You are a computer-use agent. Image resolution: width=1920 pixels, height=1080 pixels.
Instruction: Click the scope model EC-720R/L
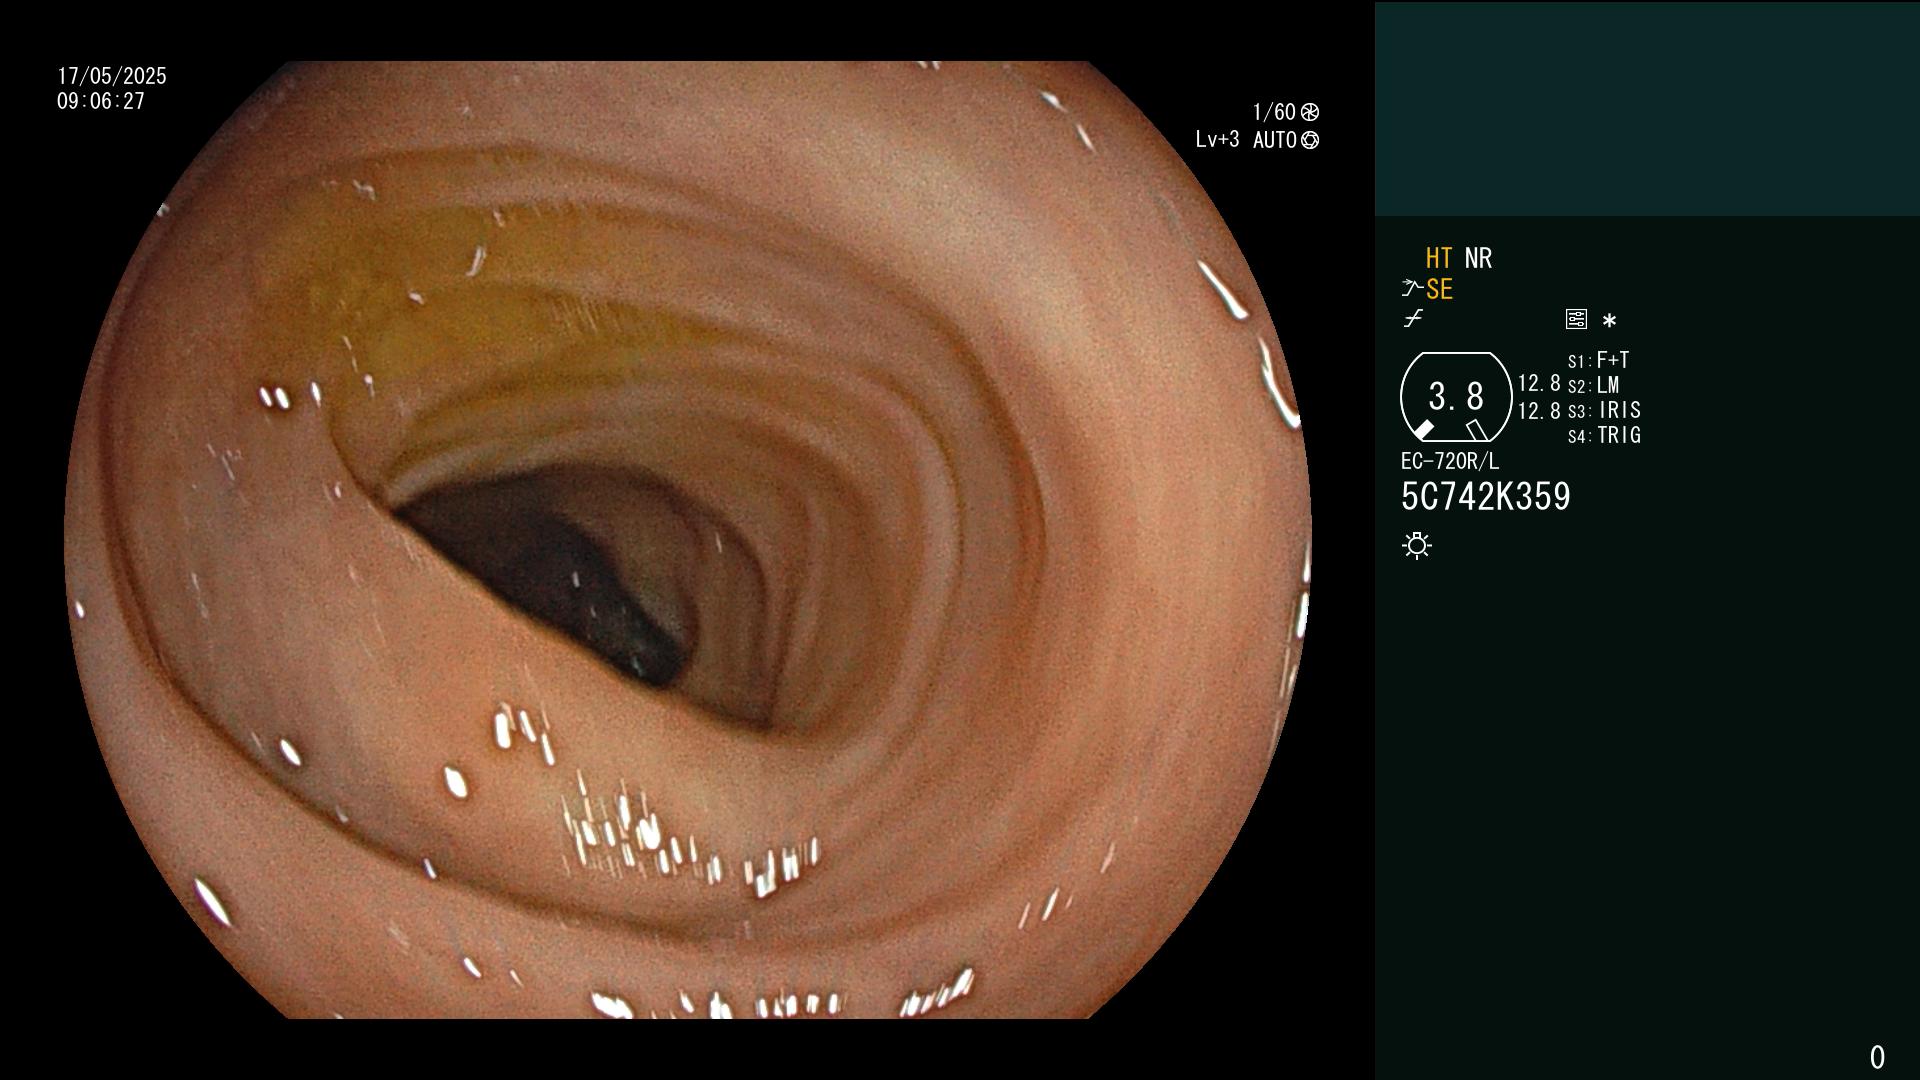click(x=1450, y=461)
